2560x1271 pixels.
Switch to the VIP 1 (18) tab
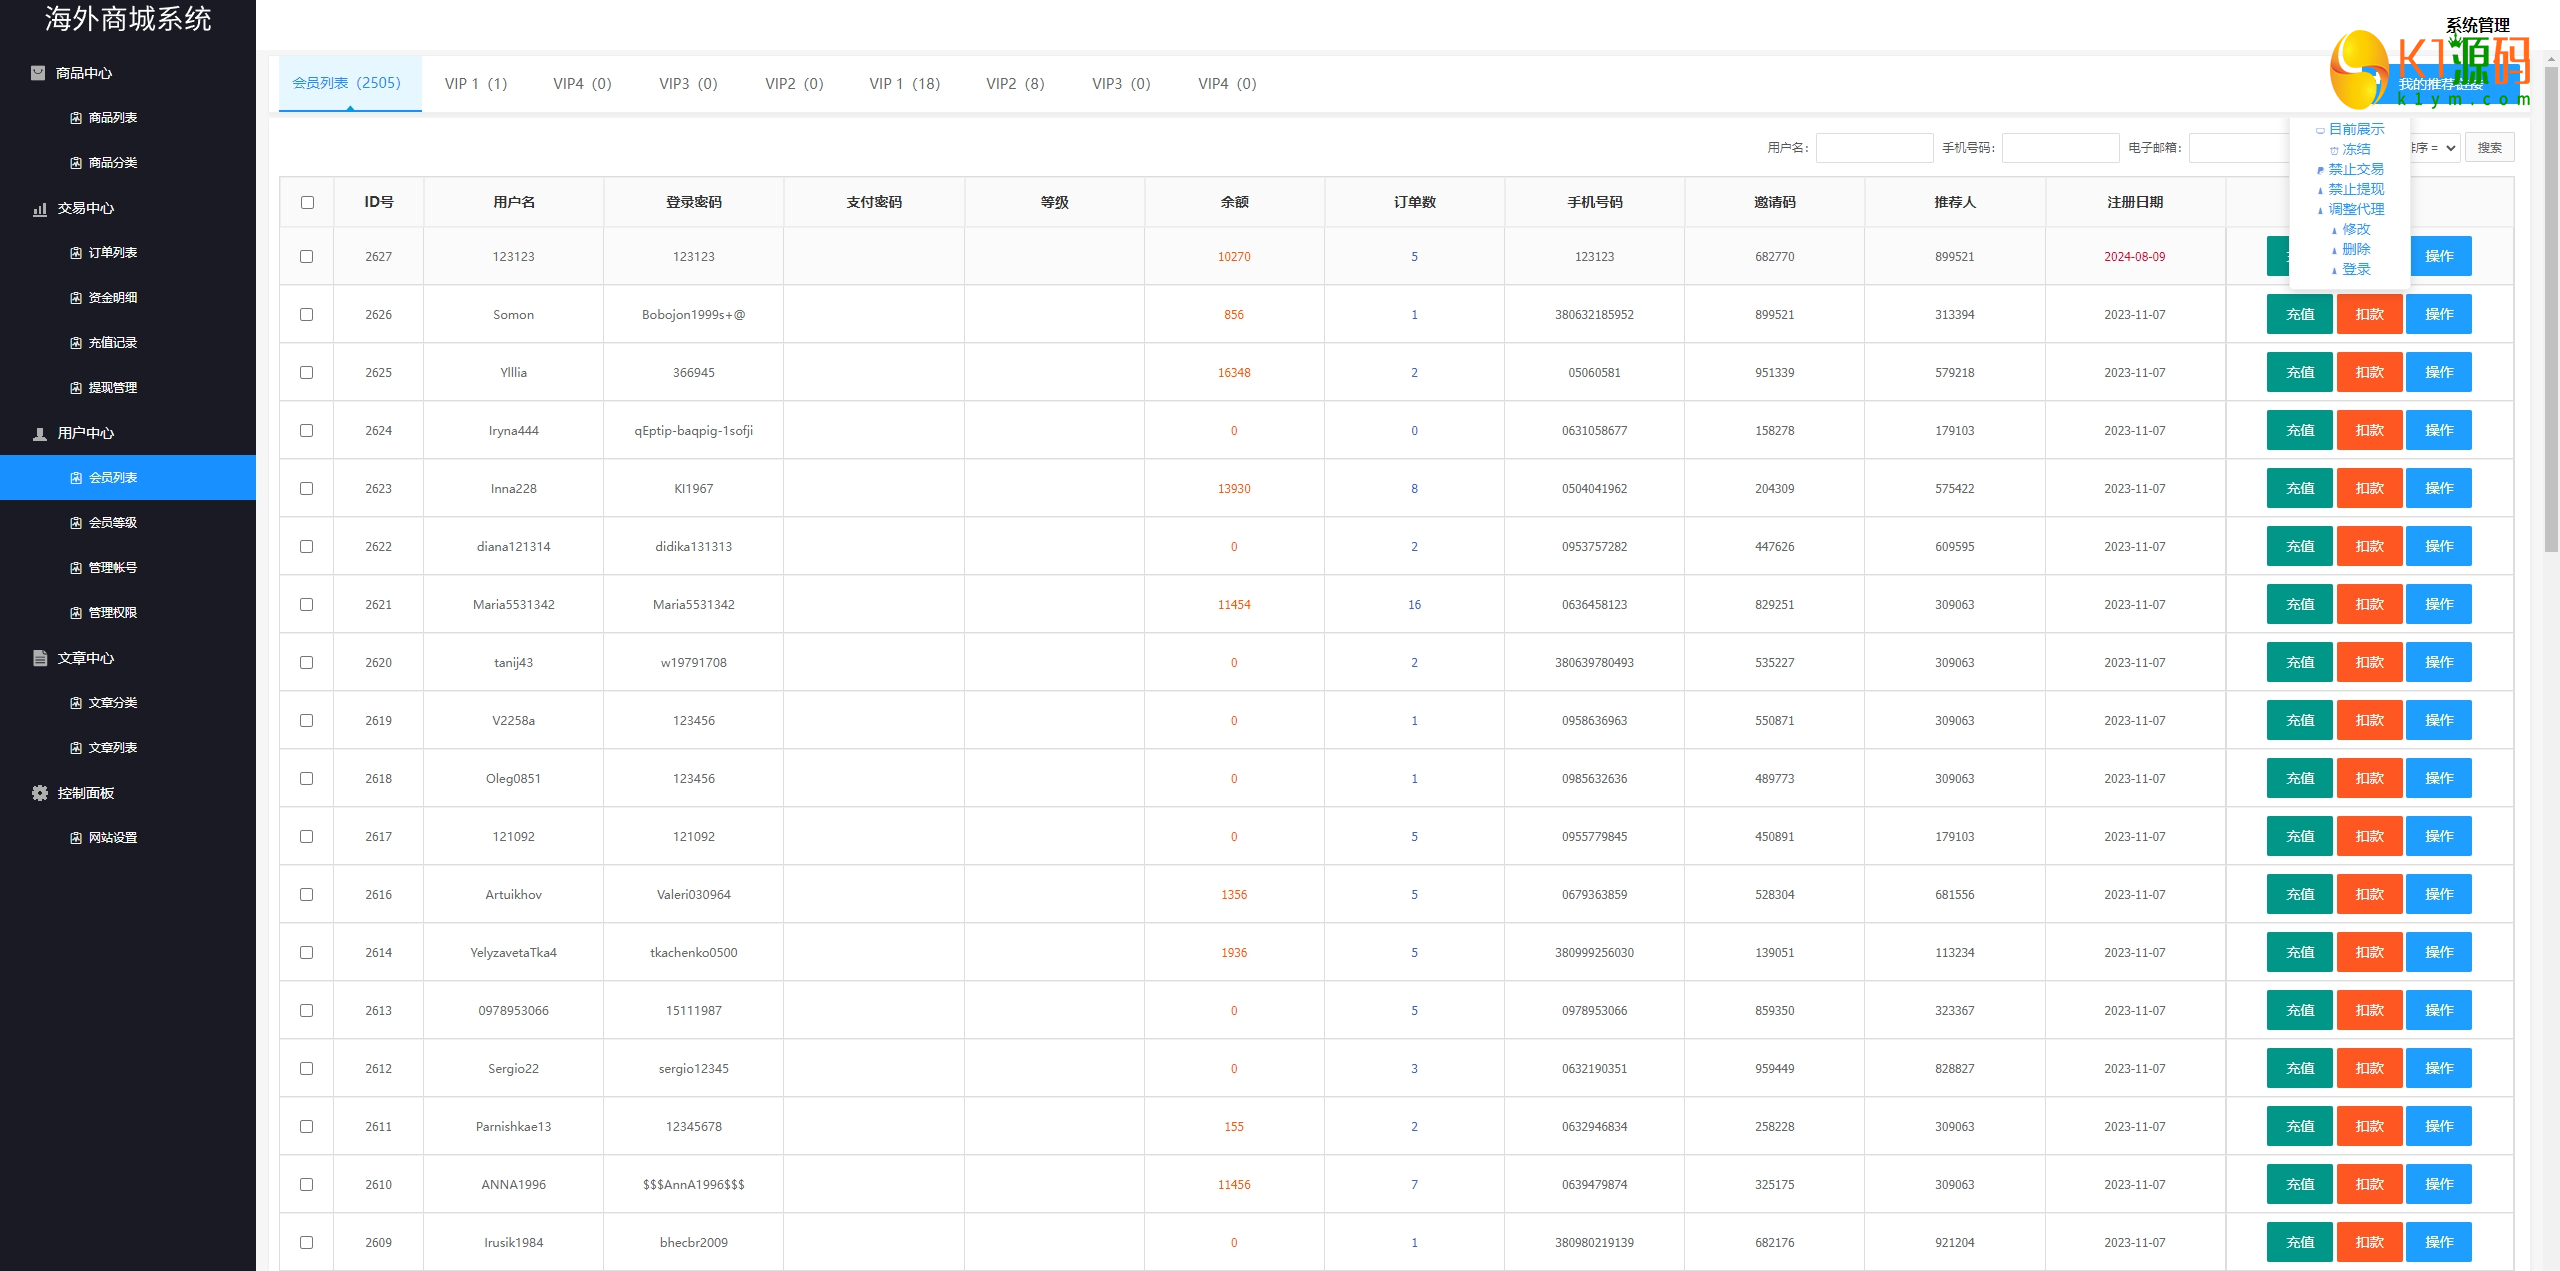(x=904, y=84)
